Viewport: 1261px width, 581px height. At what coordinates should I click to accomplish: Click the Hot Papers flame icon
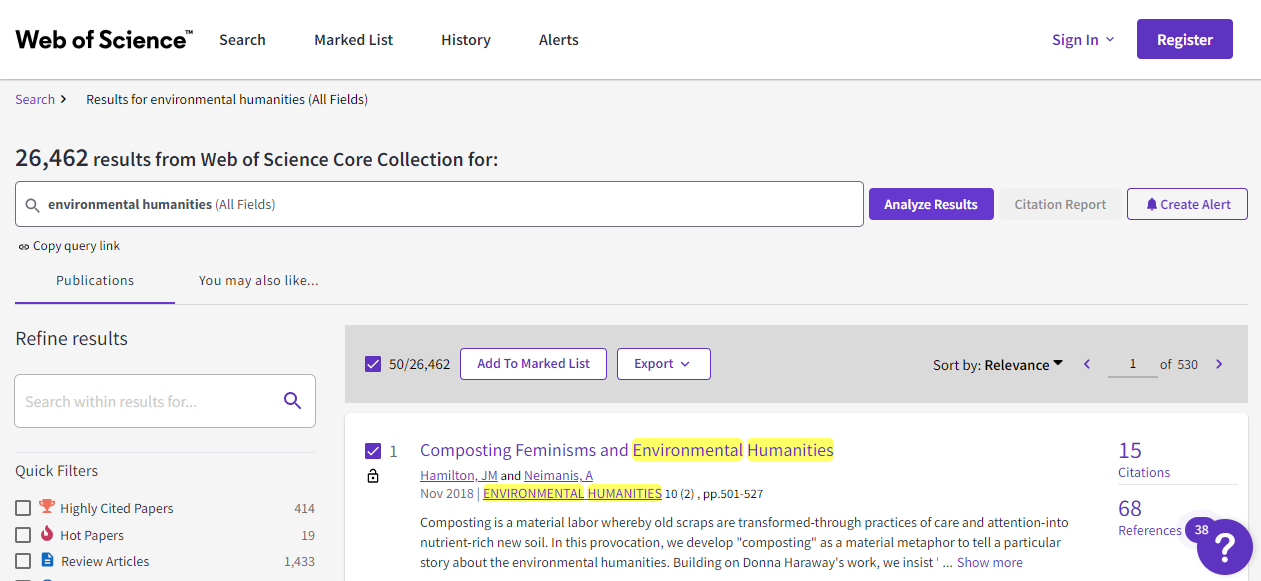[47, 534]
